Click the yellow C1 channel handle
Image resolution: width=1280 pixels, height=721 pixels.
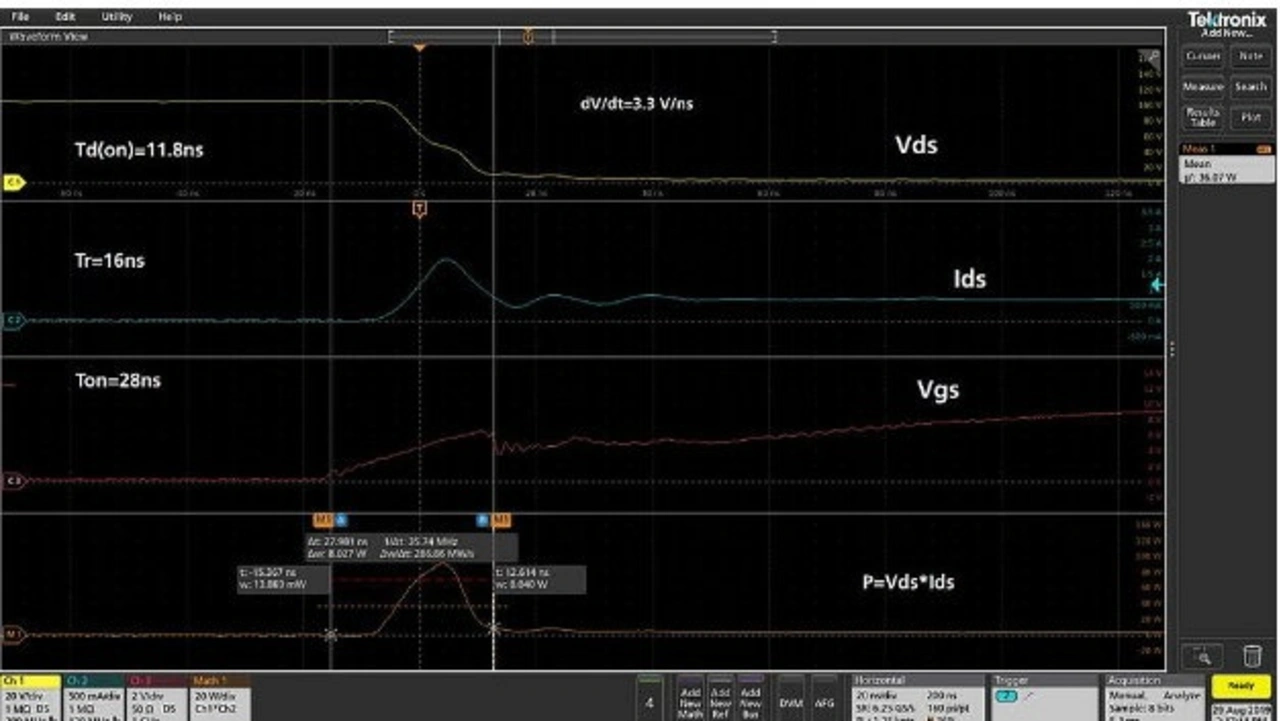click(14, 183)
